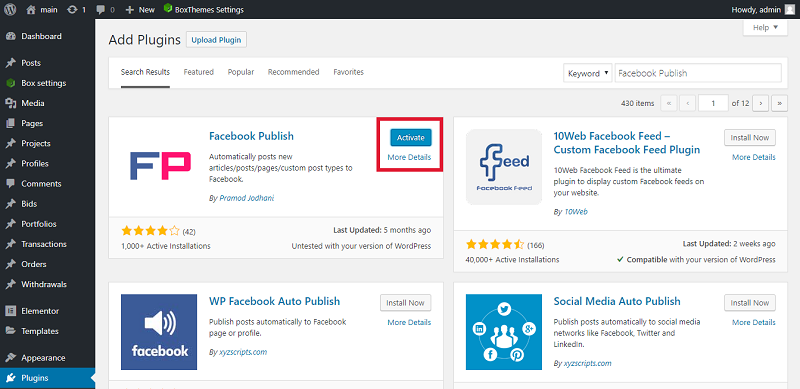View More Details for Facebook Publish

tap(409, 157)
